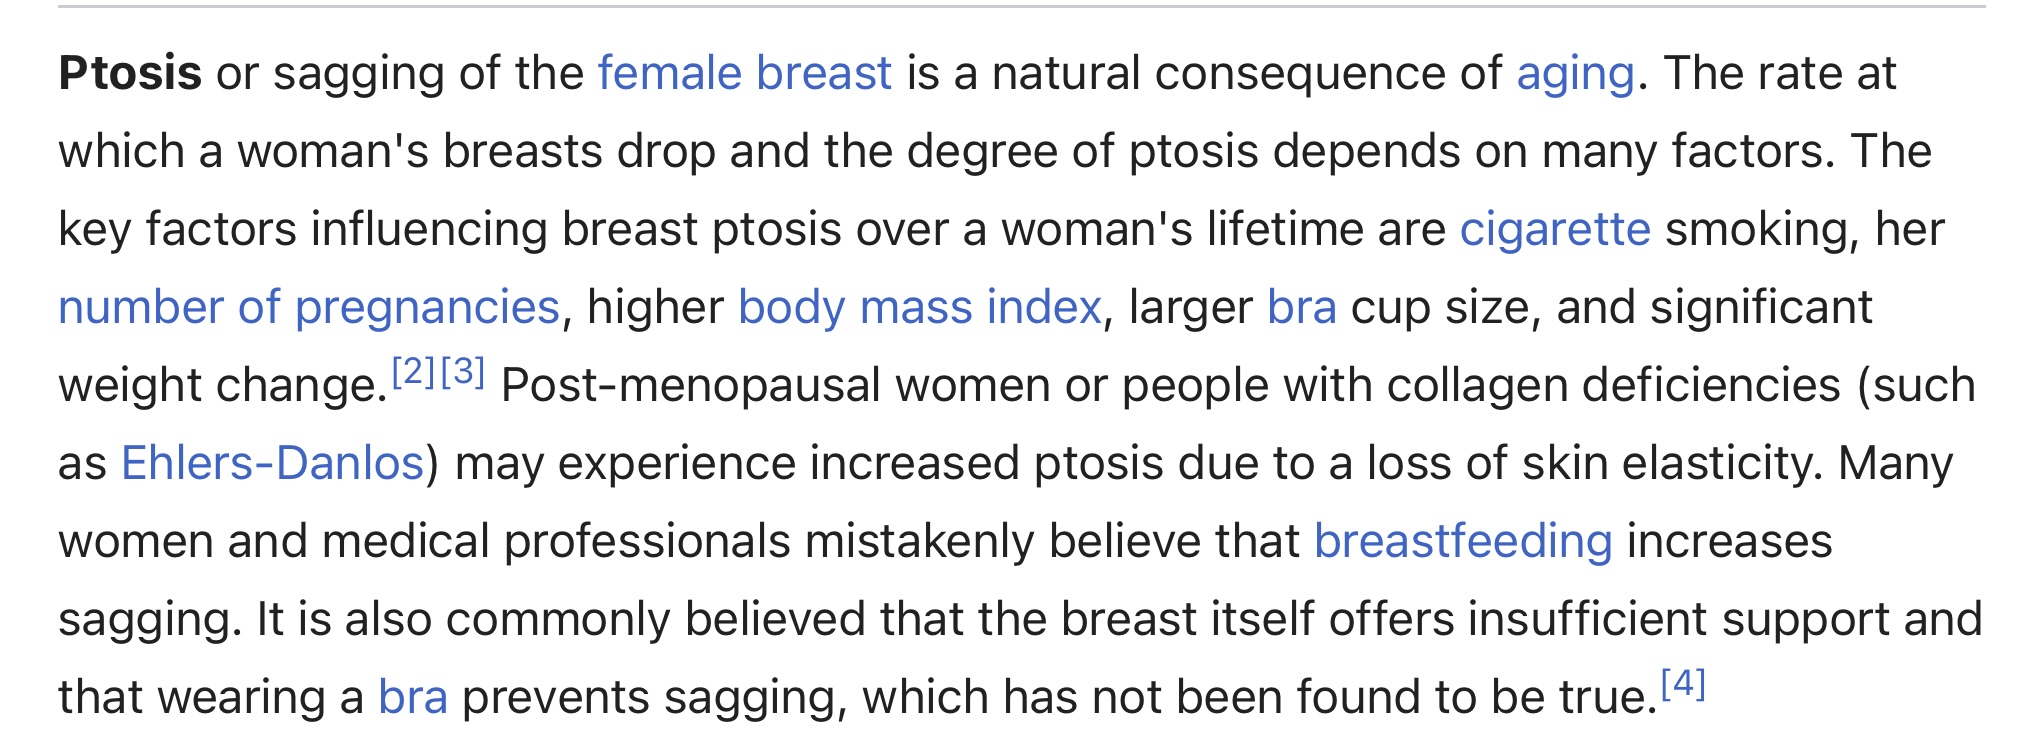Open citation reference [2]
2041x752 pixels.
(414, 372)
